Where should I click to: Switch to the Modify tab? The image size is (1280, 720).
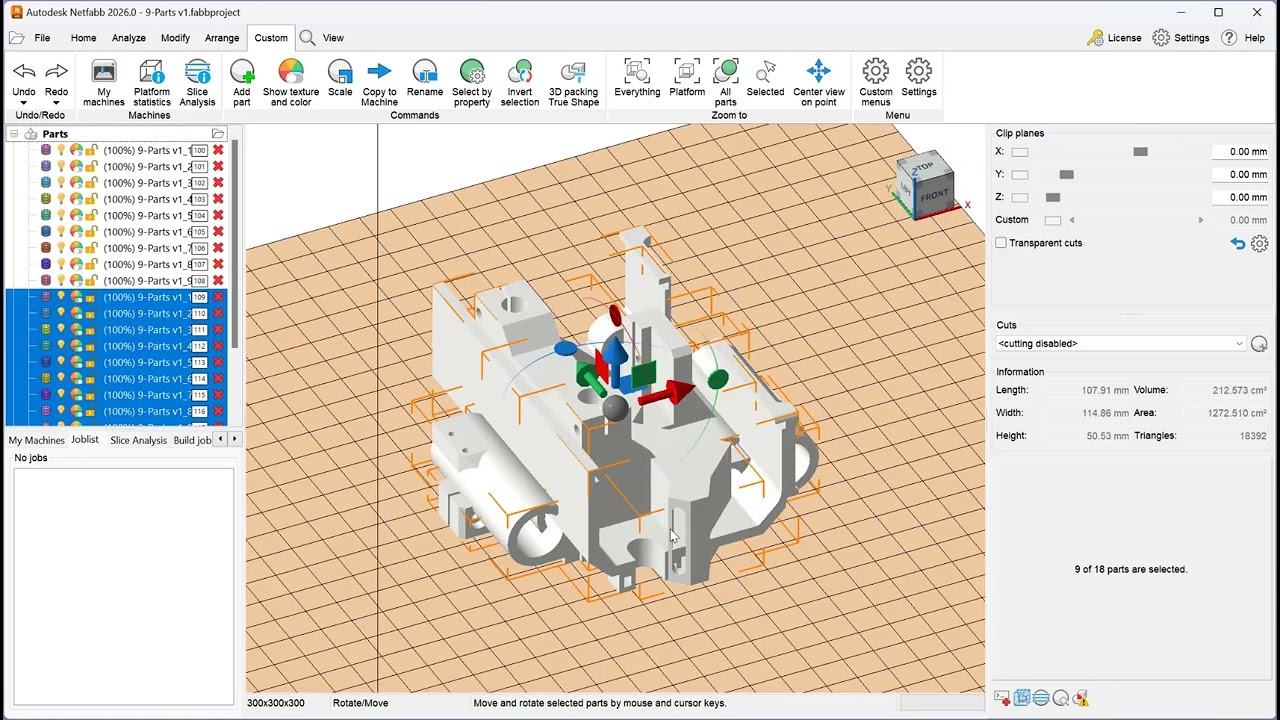tap(175, 38)
